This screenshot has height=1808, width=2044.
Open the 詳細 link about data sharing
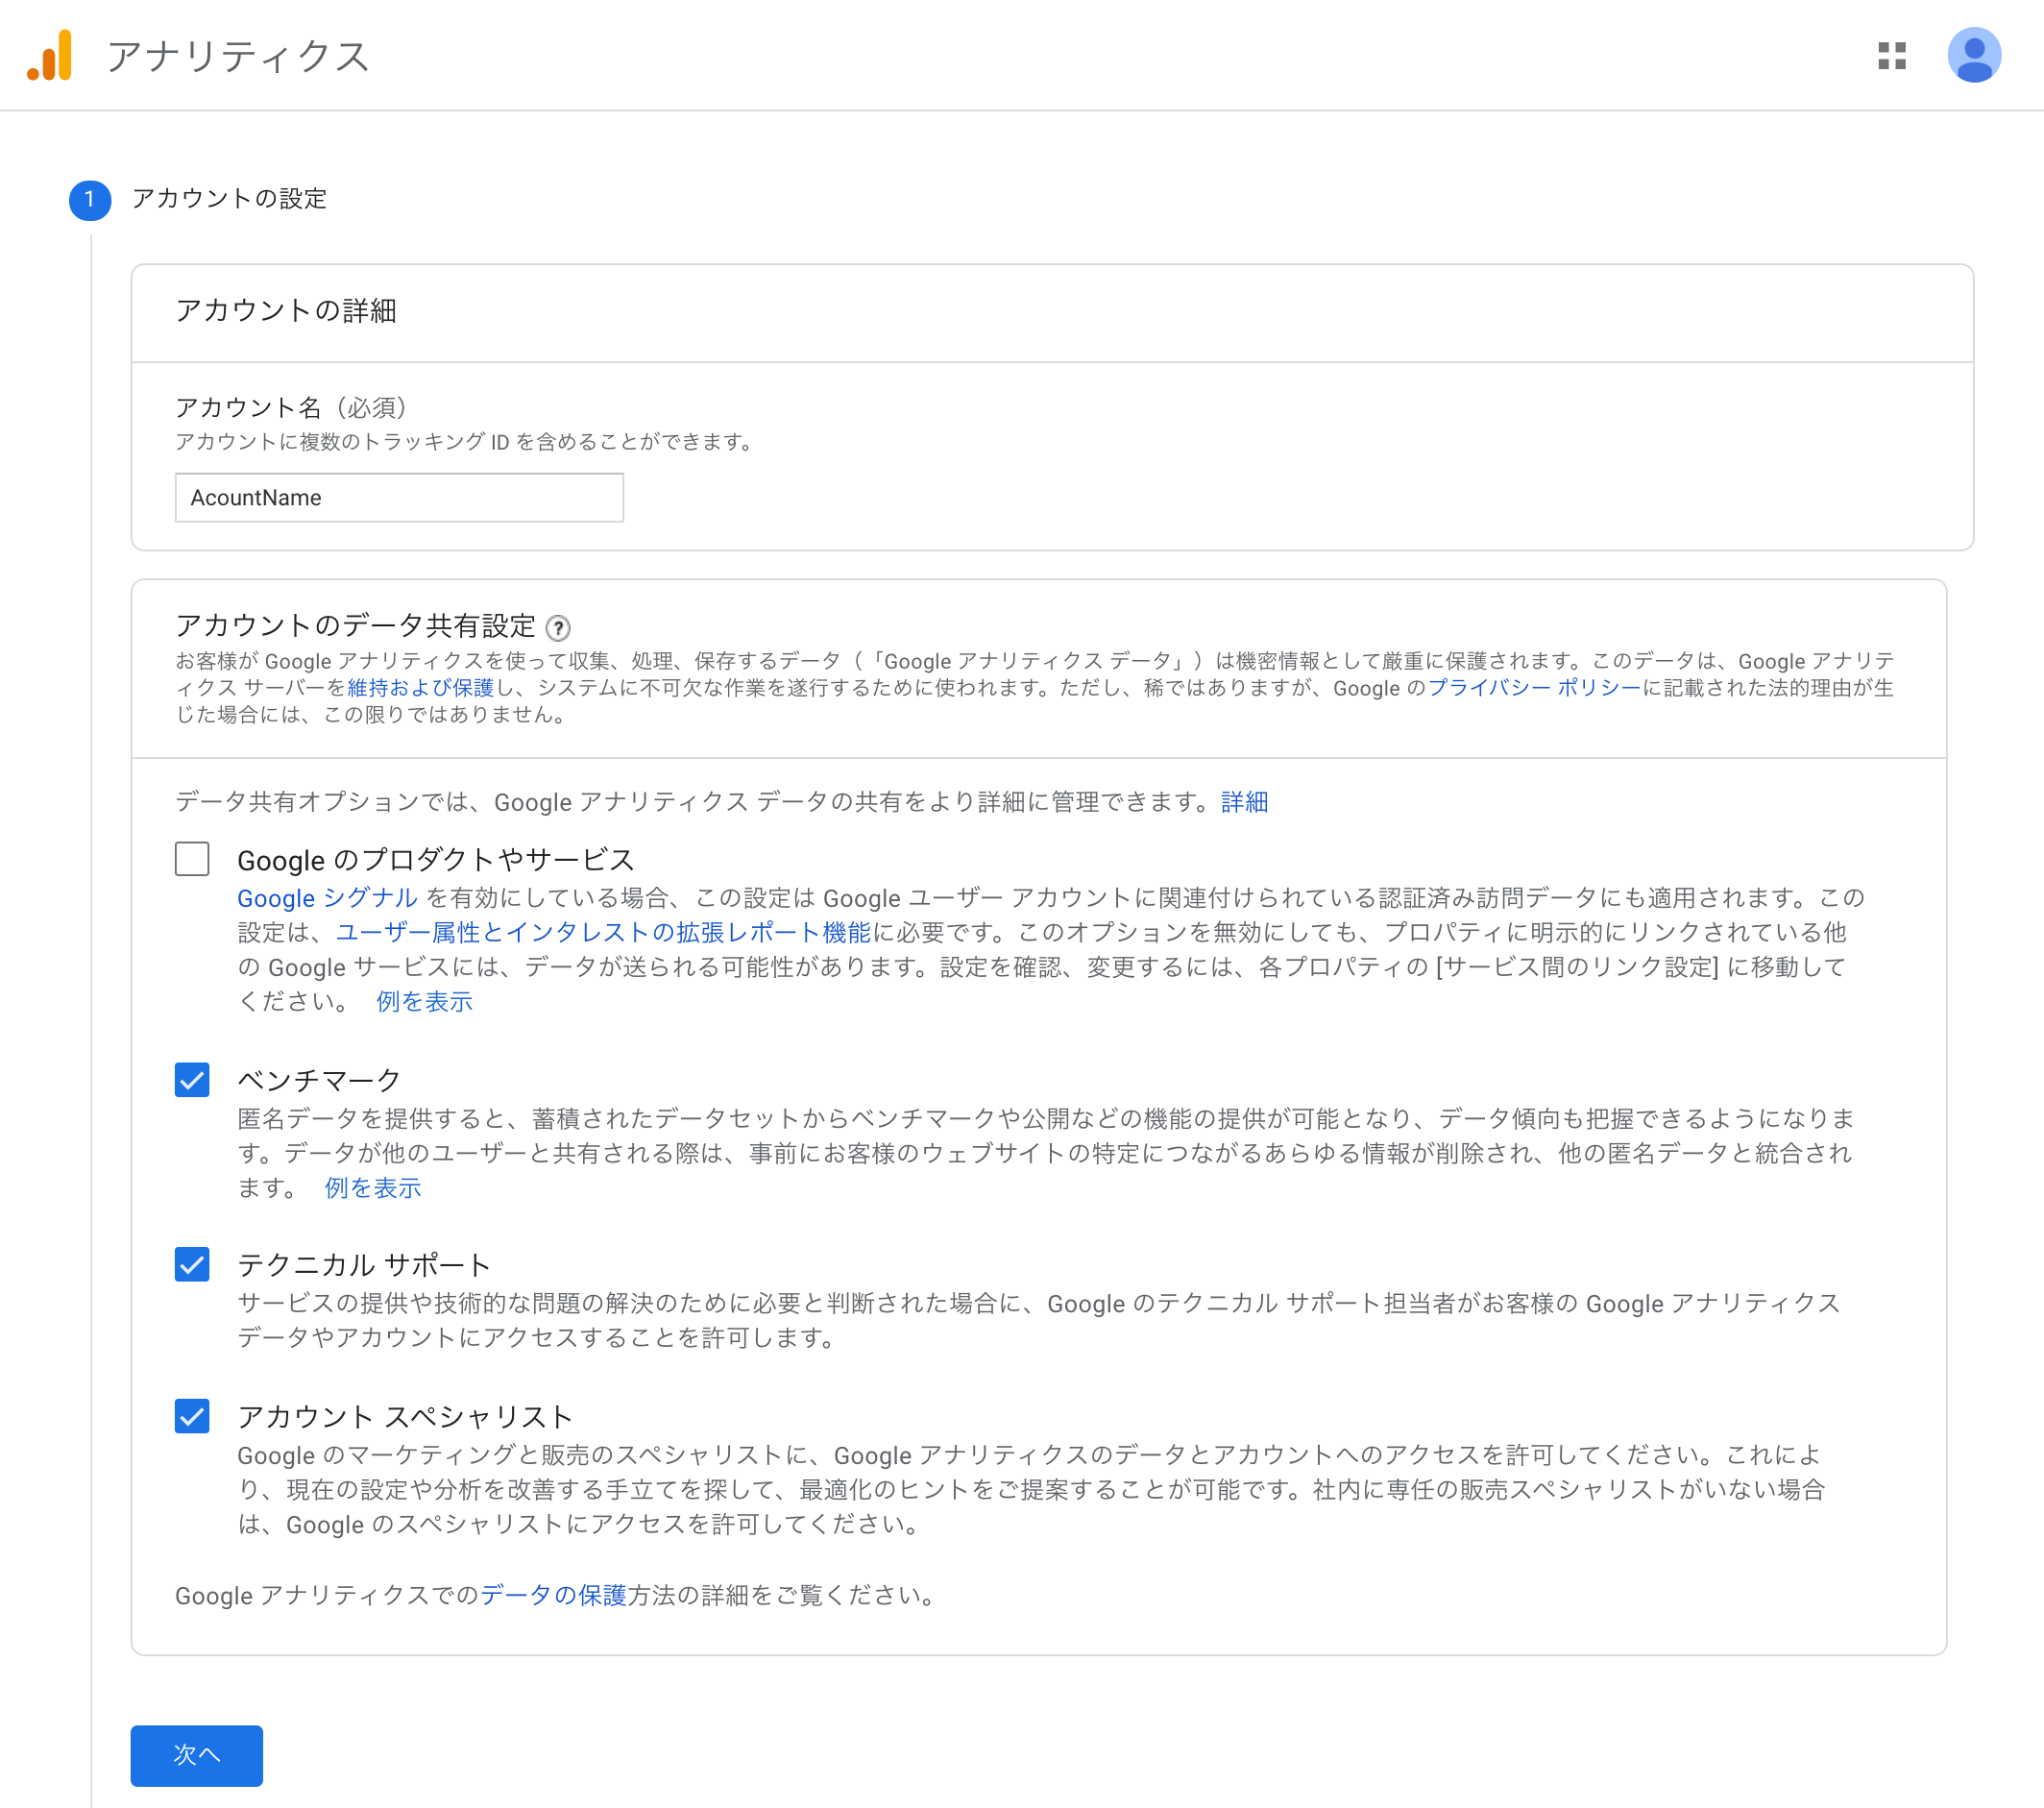[1244, 802]
